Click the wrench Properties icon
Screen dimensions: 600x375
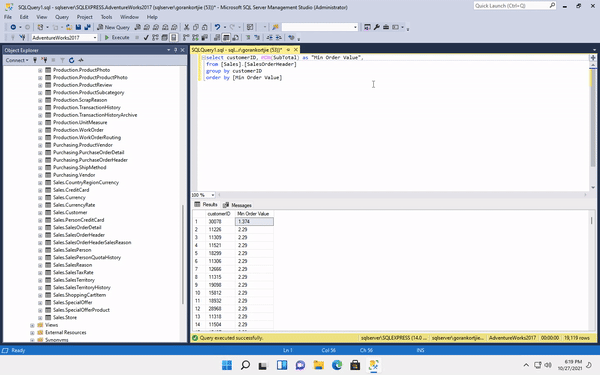click(377, 27)
